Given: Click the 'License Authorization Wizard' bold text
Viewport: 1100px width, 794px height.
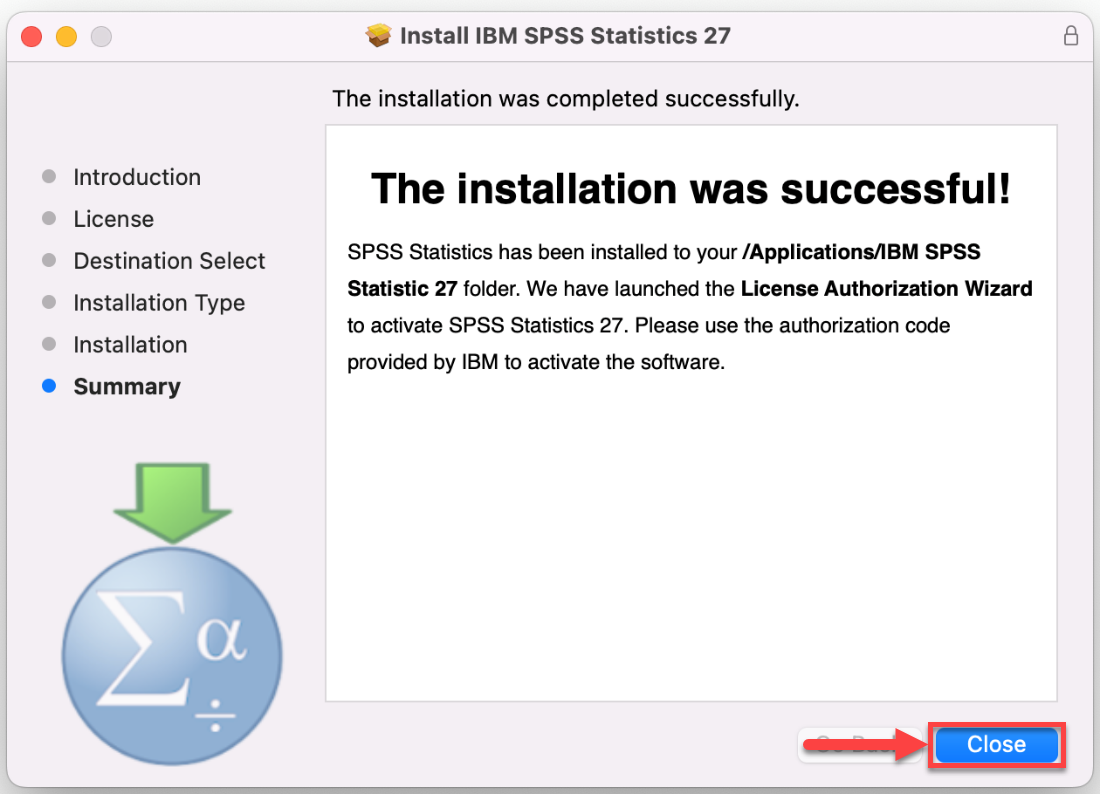Looking at the screenshot, I should (886, 289).
